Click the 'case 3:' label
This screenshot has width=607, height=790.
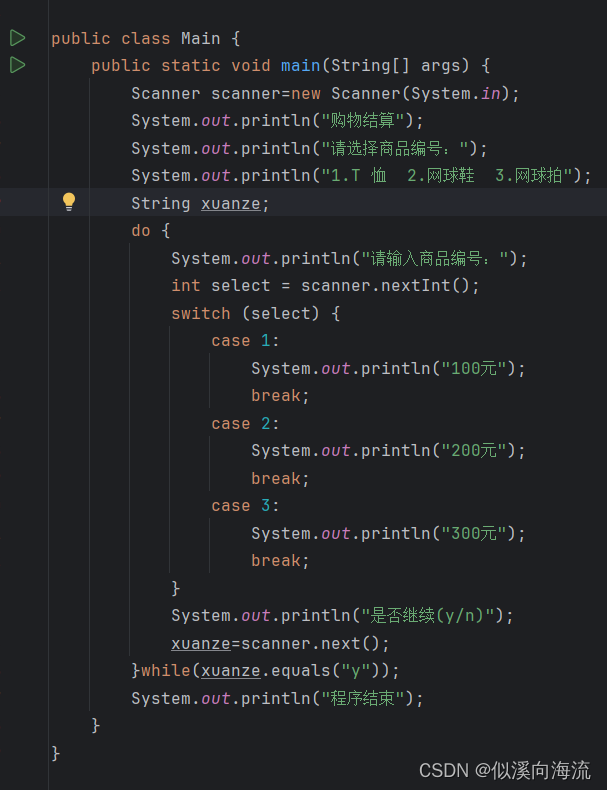tap(245, 505)
